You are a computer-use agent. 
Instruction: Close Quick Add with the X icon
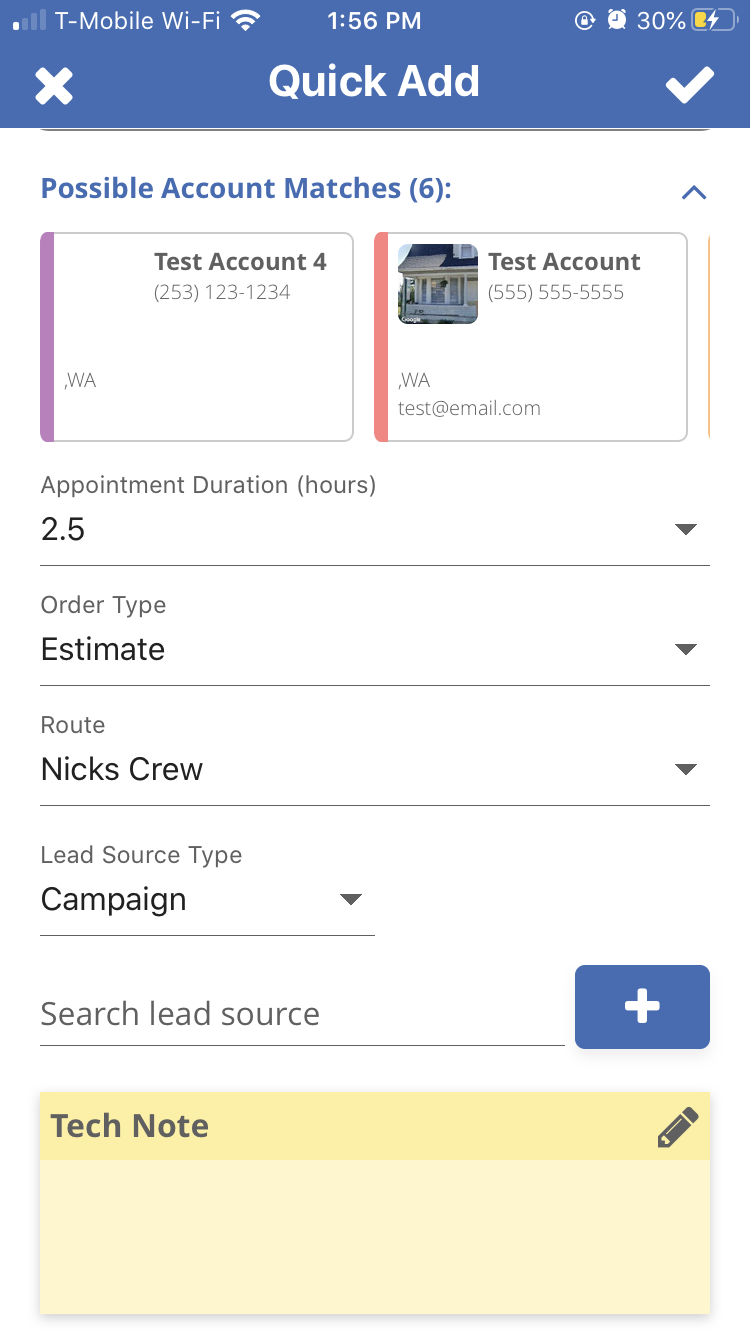click(x=54, y=85)
